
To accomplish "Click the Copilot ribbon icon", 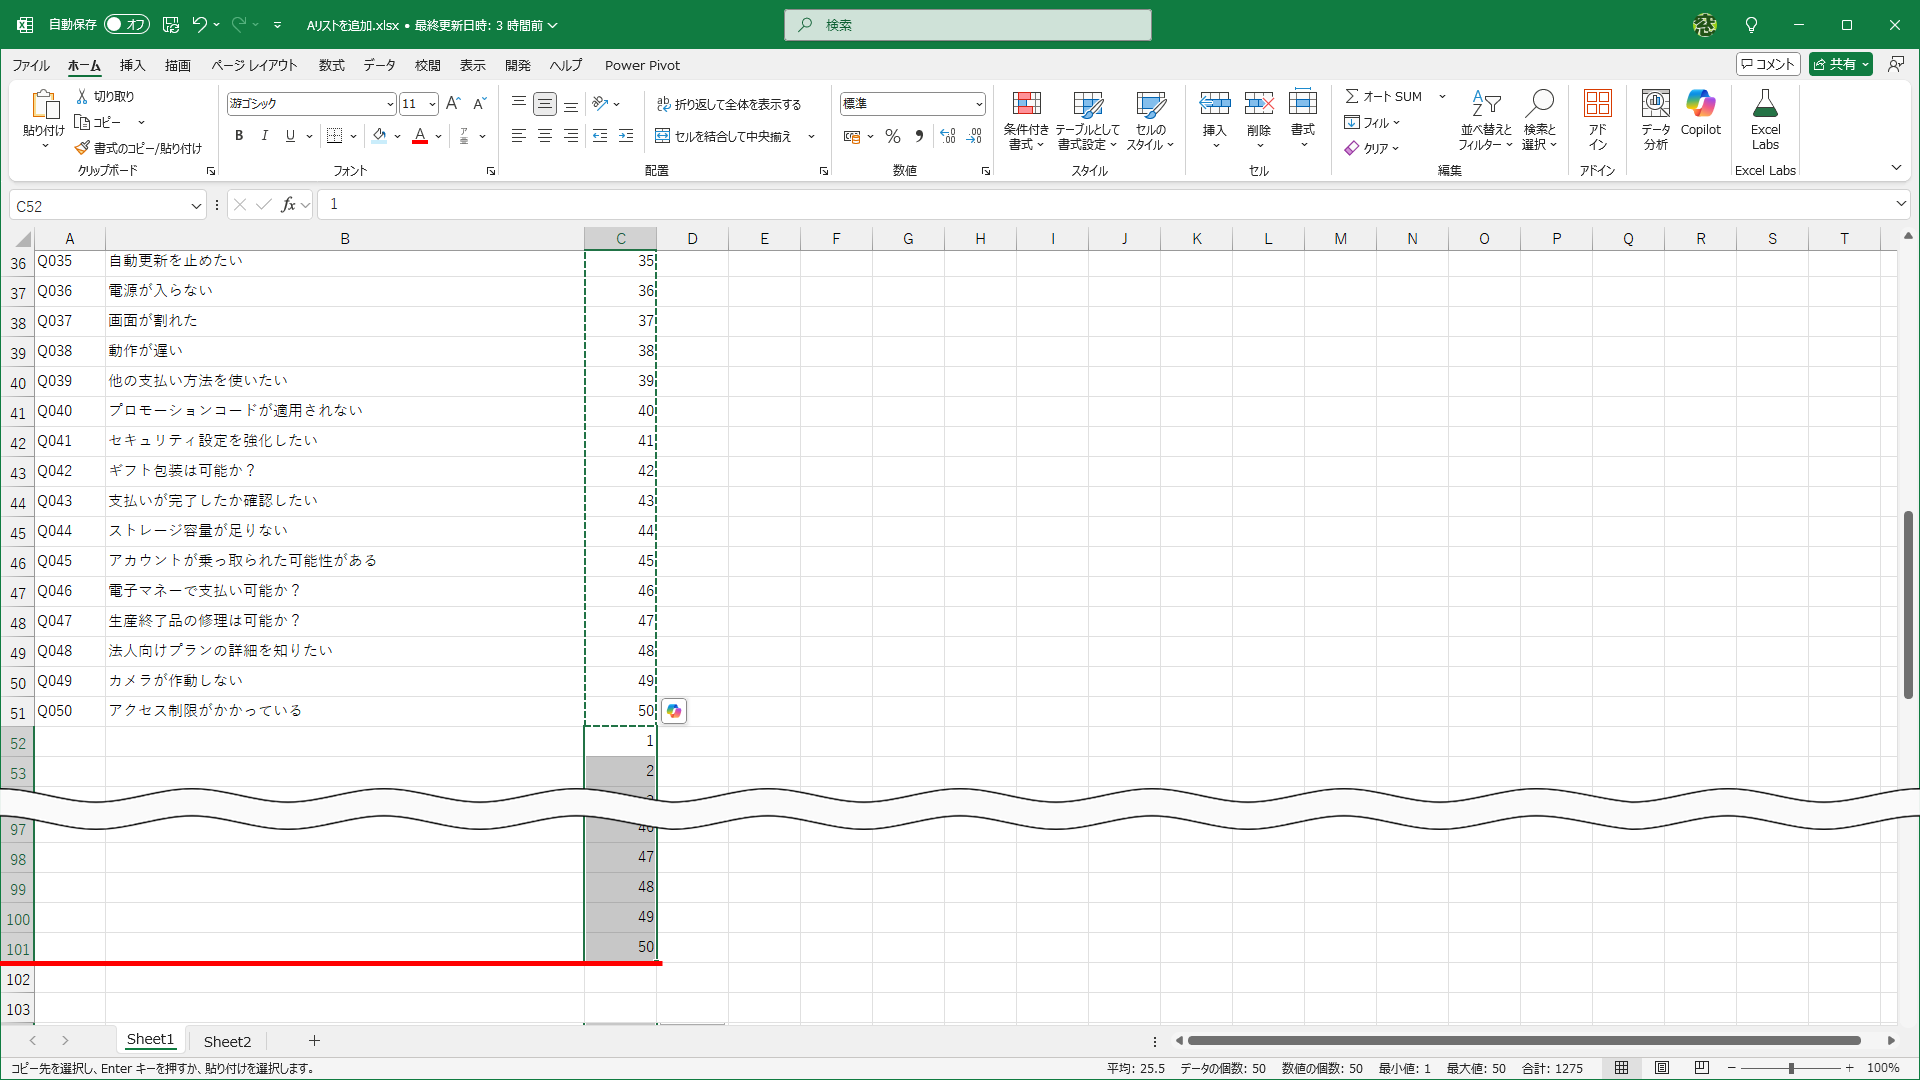I will 1700,105.
